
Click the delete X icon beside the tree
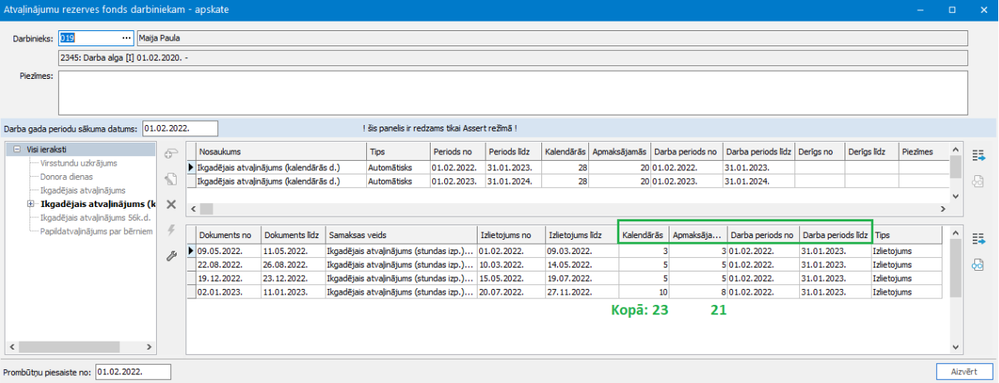tap(171, 205)
